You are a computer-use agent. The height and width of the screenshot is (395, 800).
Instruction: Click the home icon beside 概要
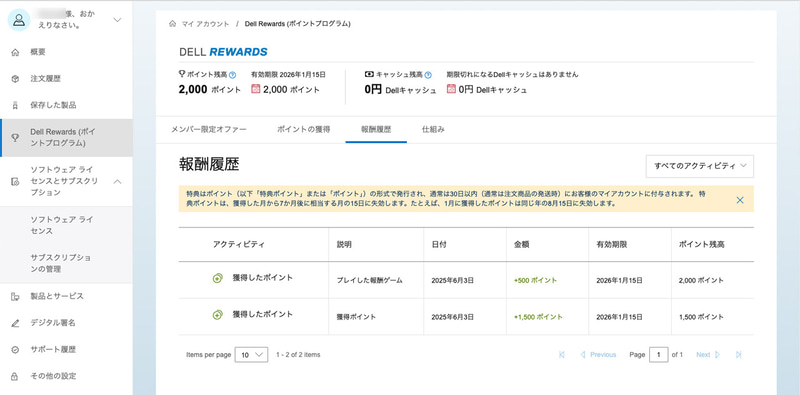15,52
